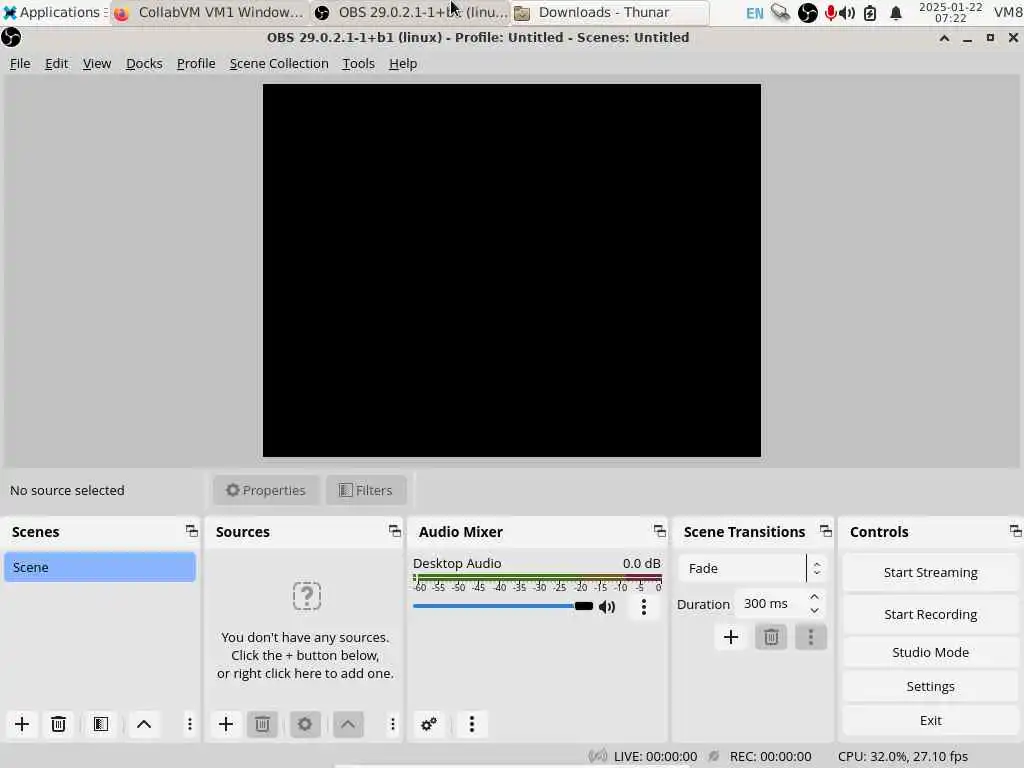Float the Audio Mixer dock
1024x768 pixels.
tap(660, 531)
